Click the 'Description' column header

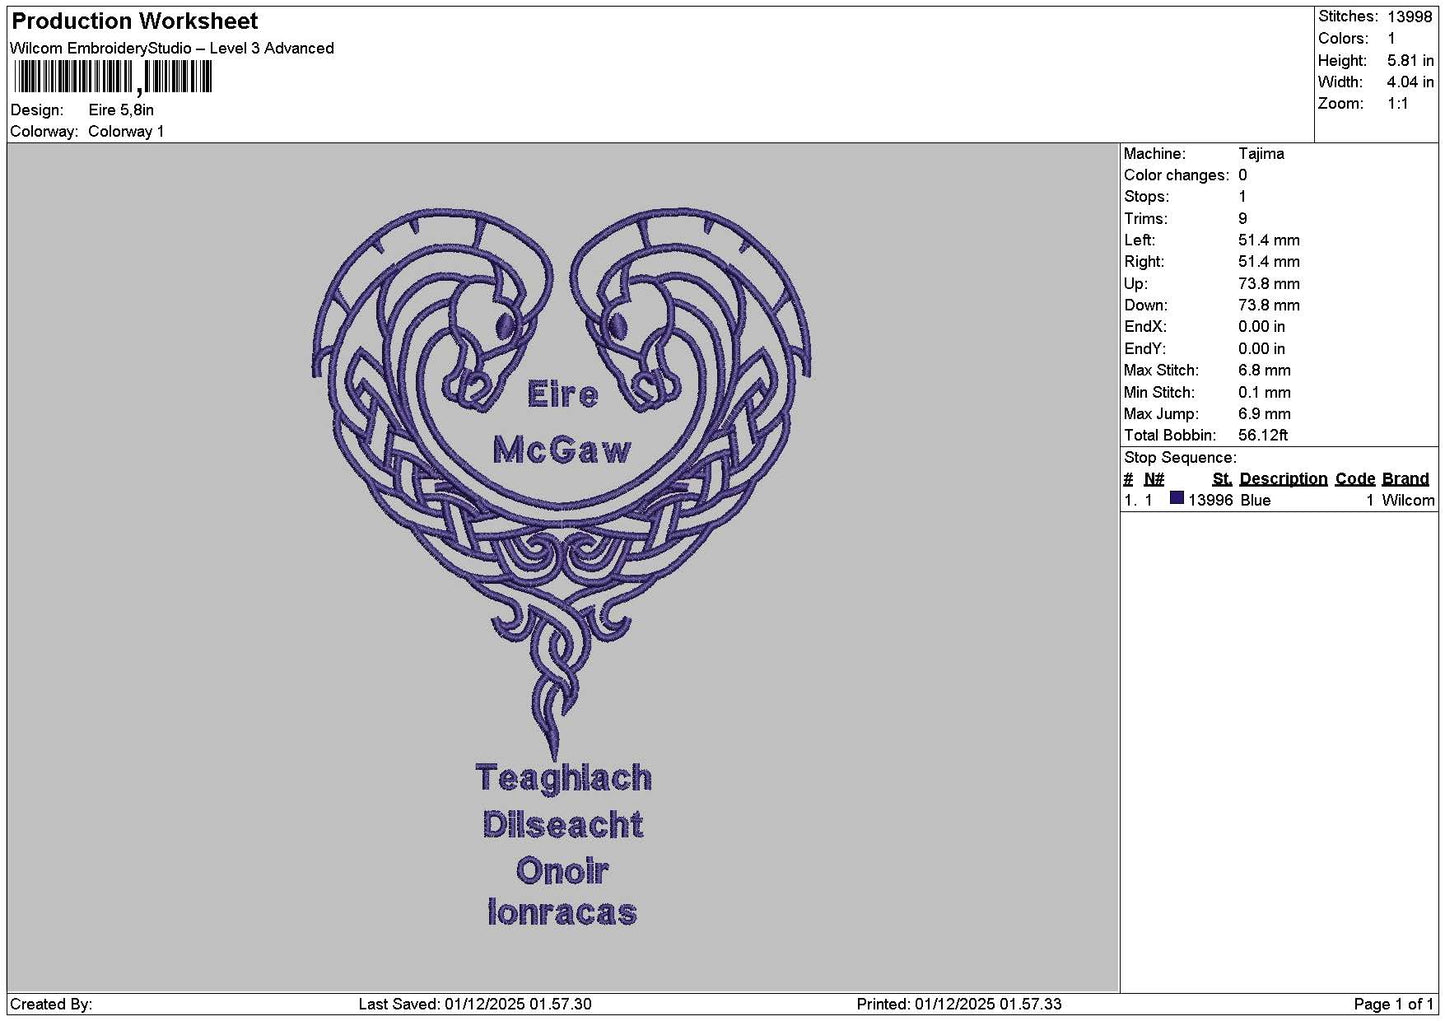click(x=1283, y=479)
